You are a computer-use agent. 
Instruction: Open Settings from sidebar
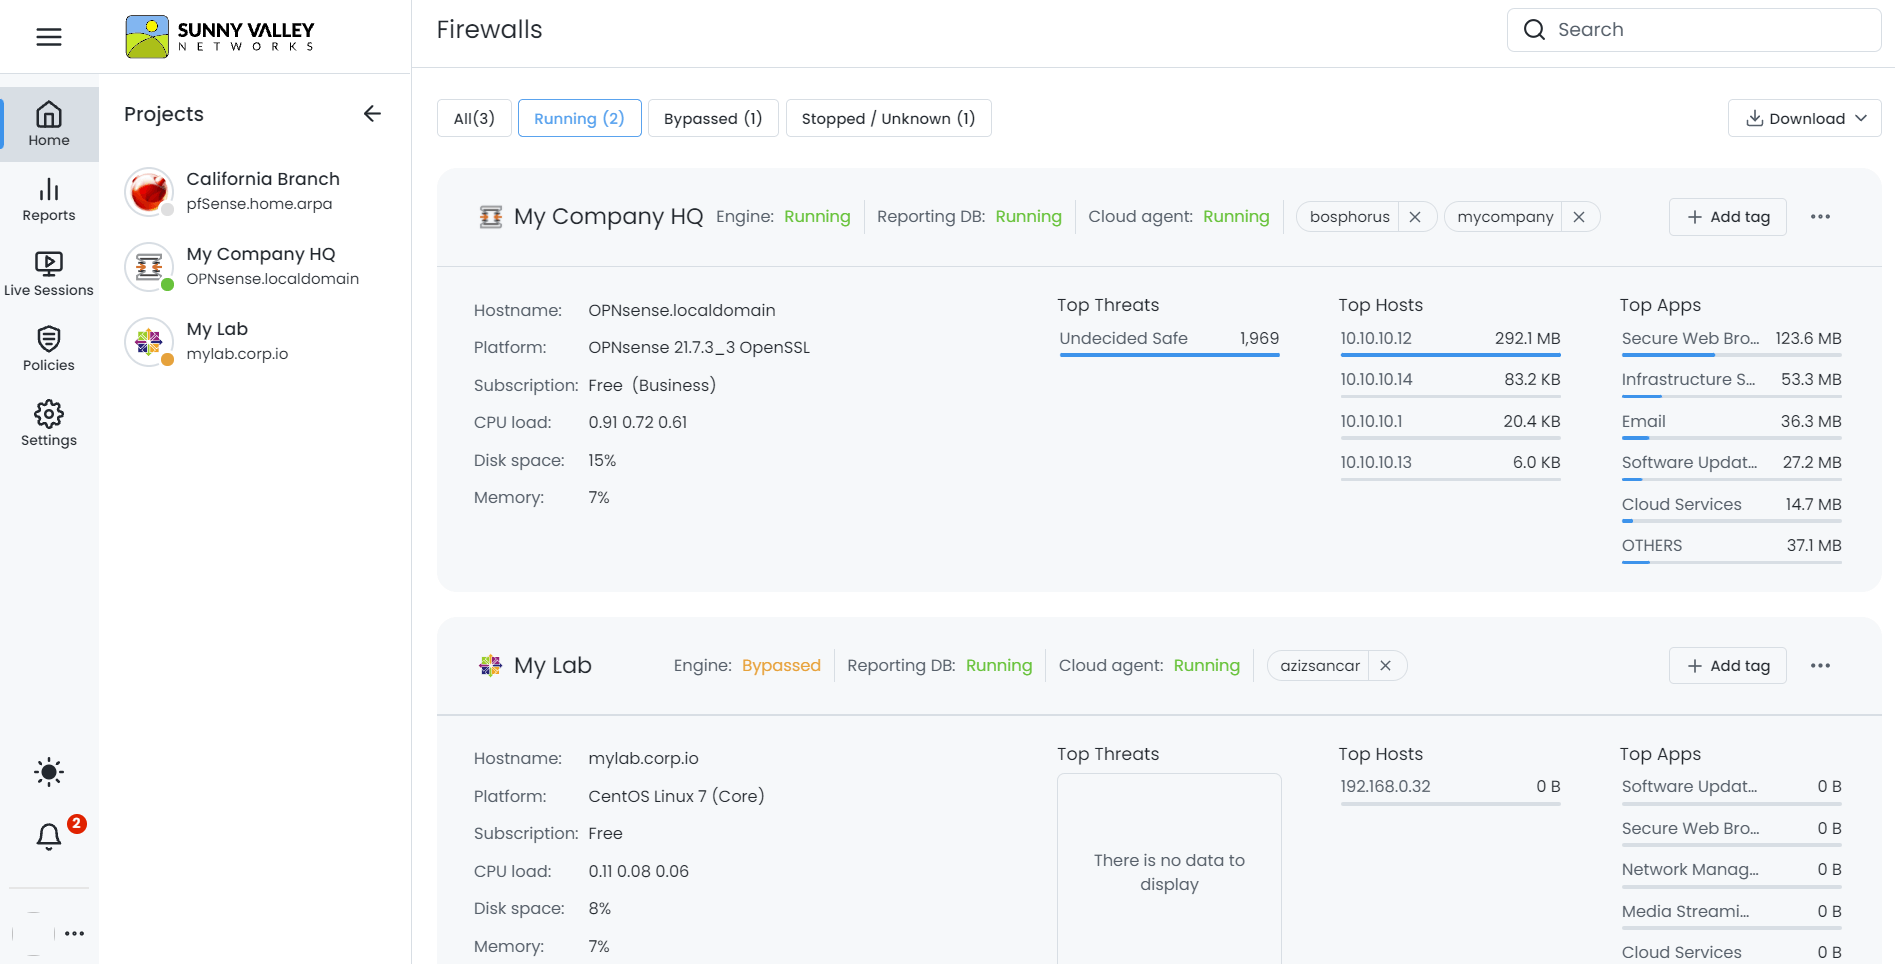click(49, 424)
